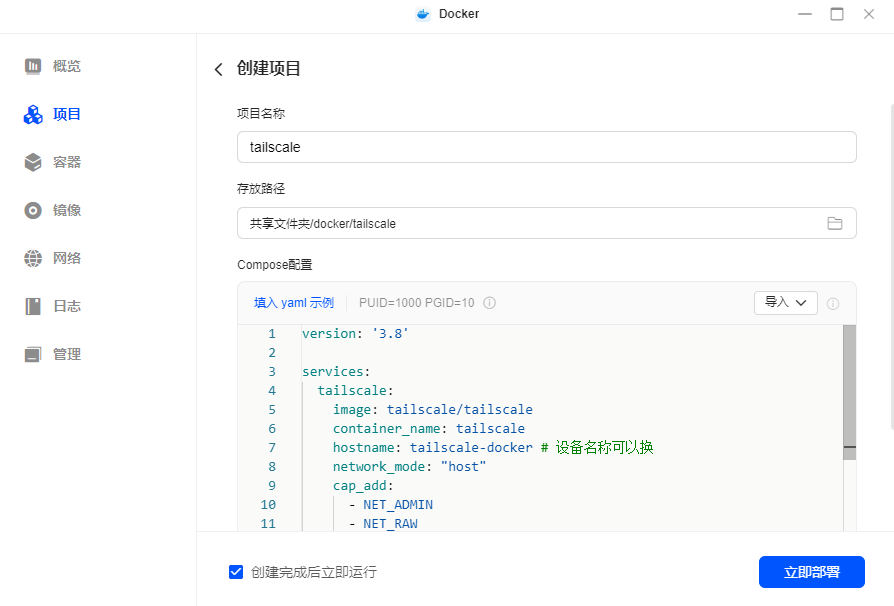Open the 网络 globe icon

(x=33, y=258)
